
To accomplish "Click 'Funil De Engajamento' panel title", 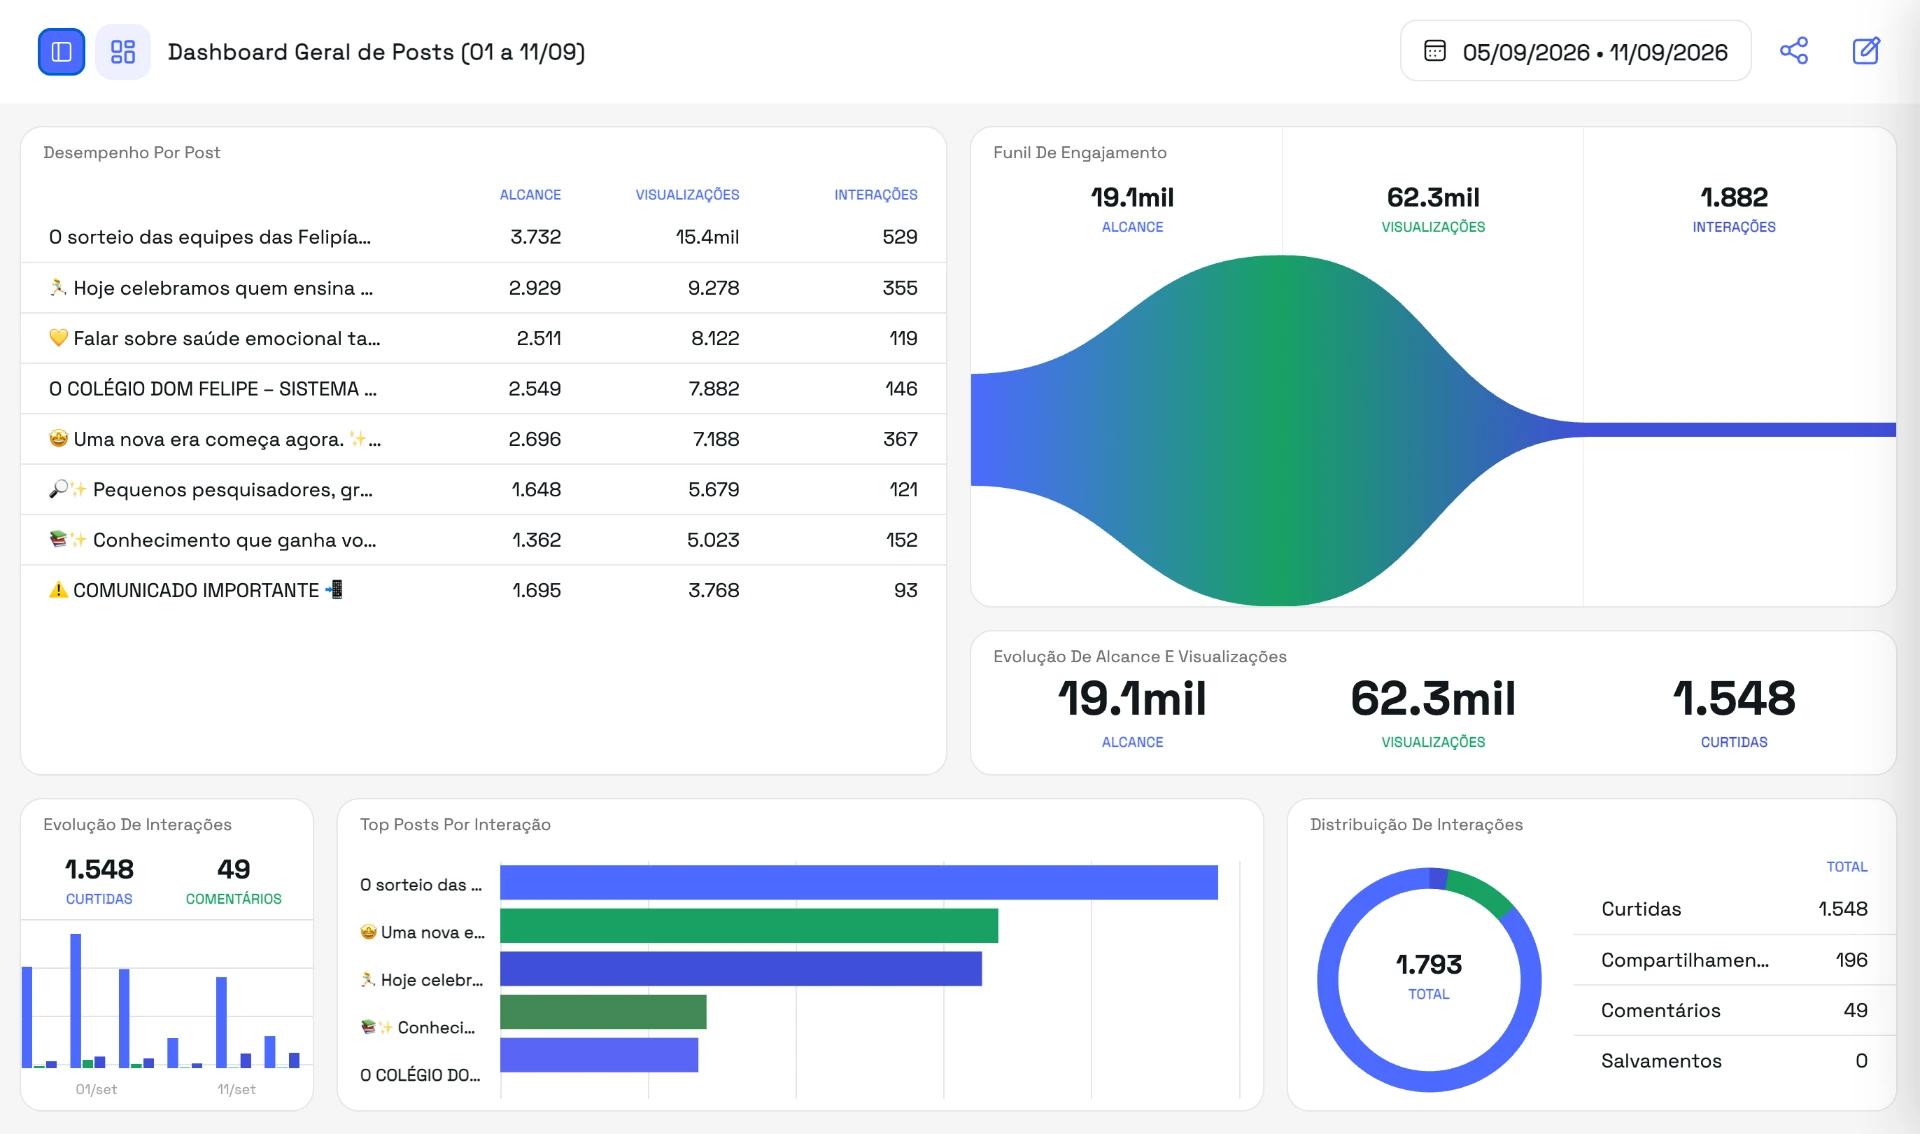I will coord(1080,152).
